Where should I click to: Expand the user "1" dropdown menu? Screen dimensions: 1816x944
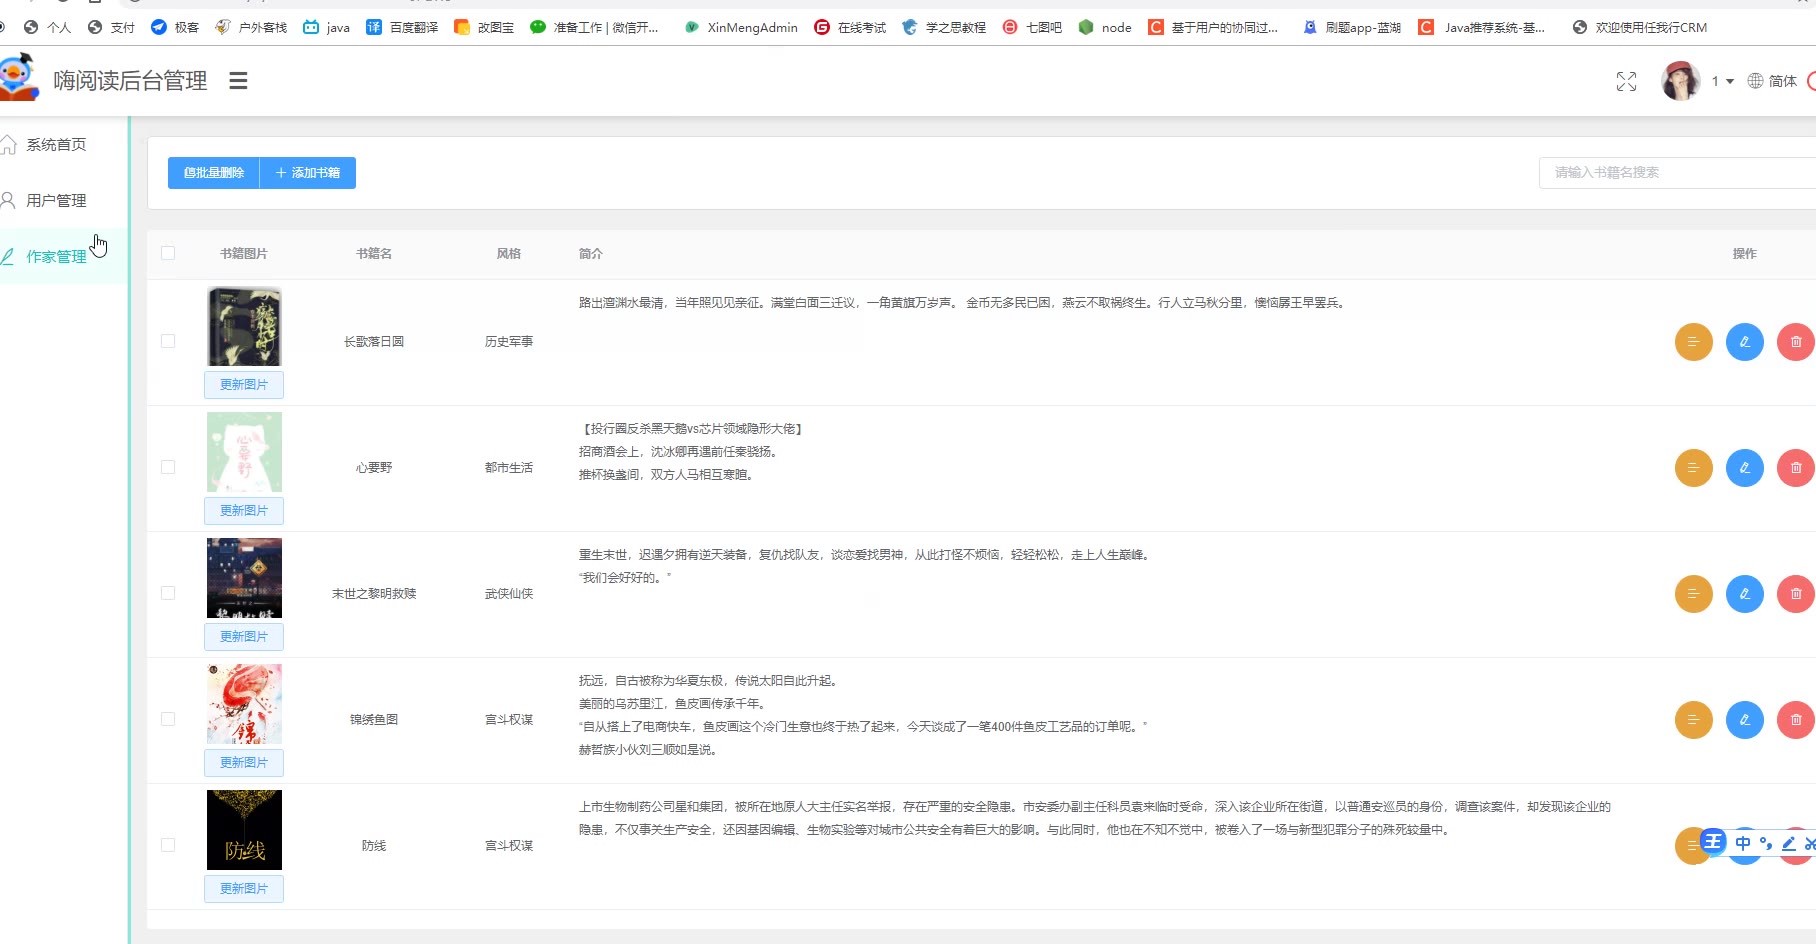tap(1722, 81)
